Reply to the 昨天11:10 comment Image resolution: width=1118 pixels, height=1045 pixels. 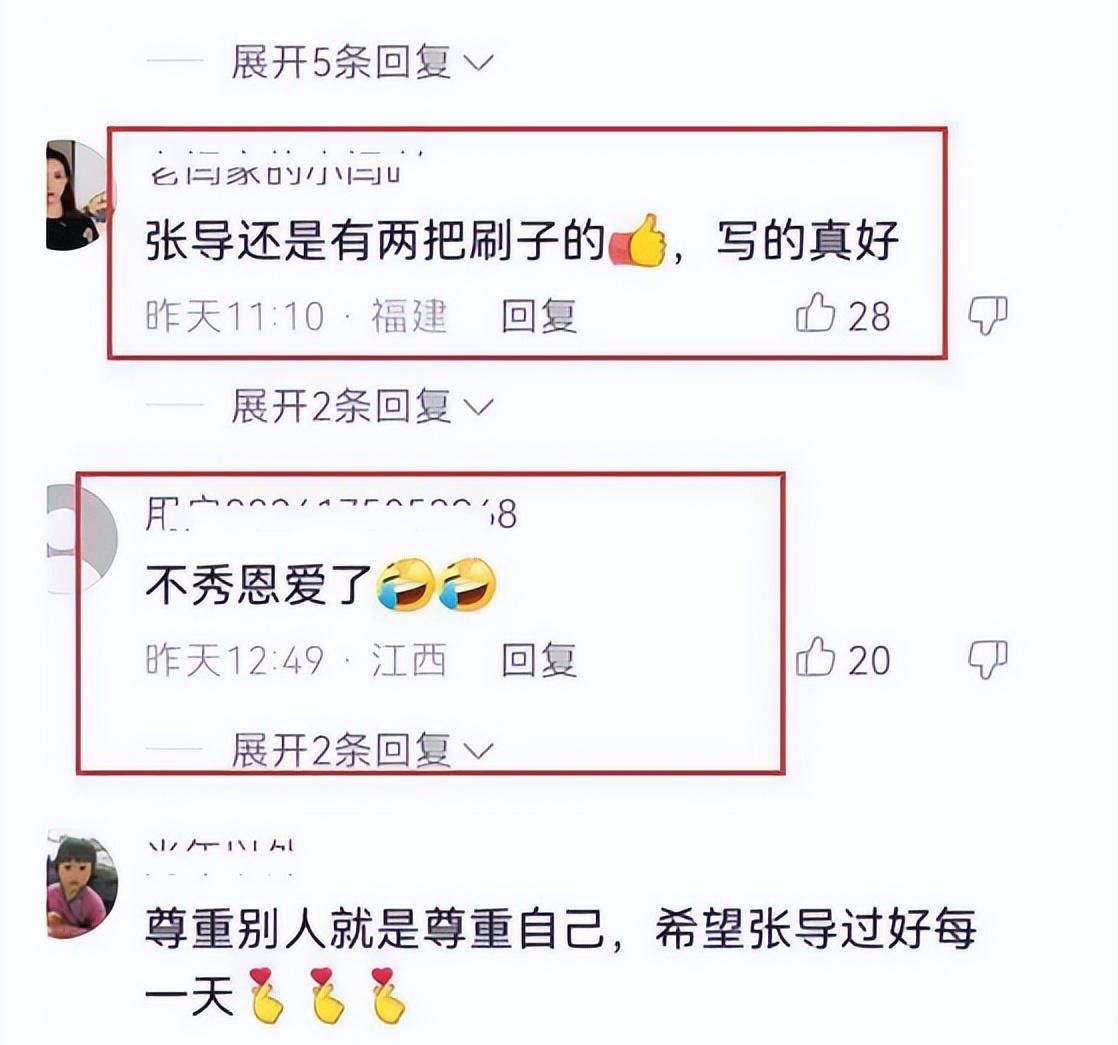point(538,316)
